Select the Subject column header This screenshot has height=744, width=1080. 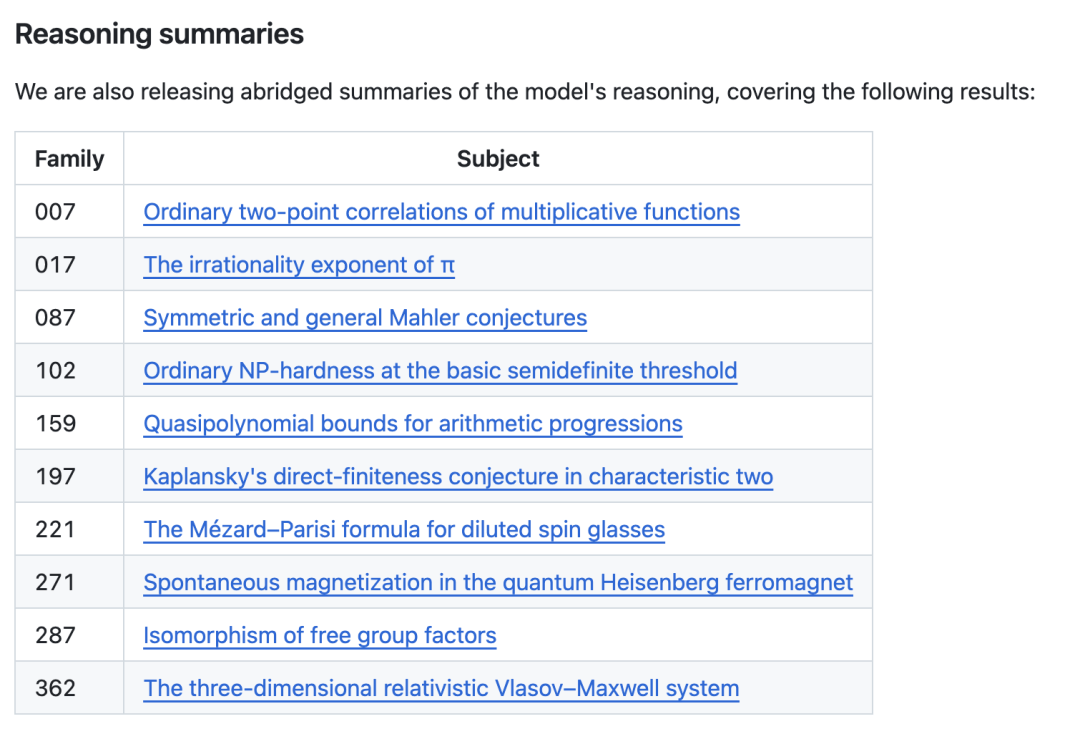coord(498,158)
